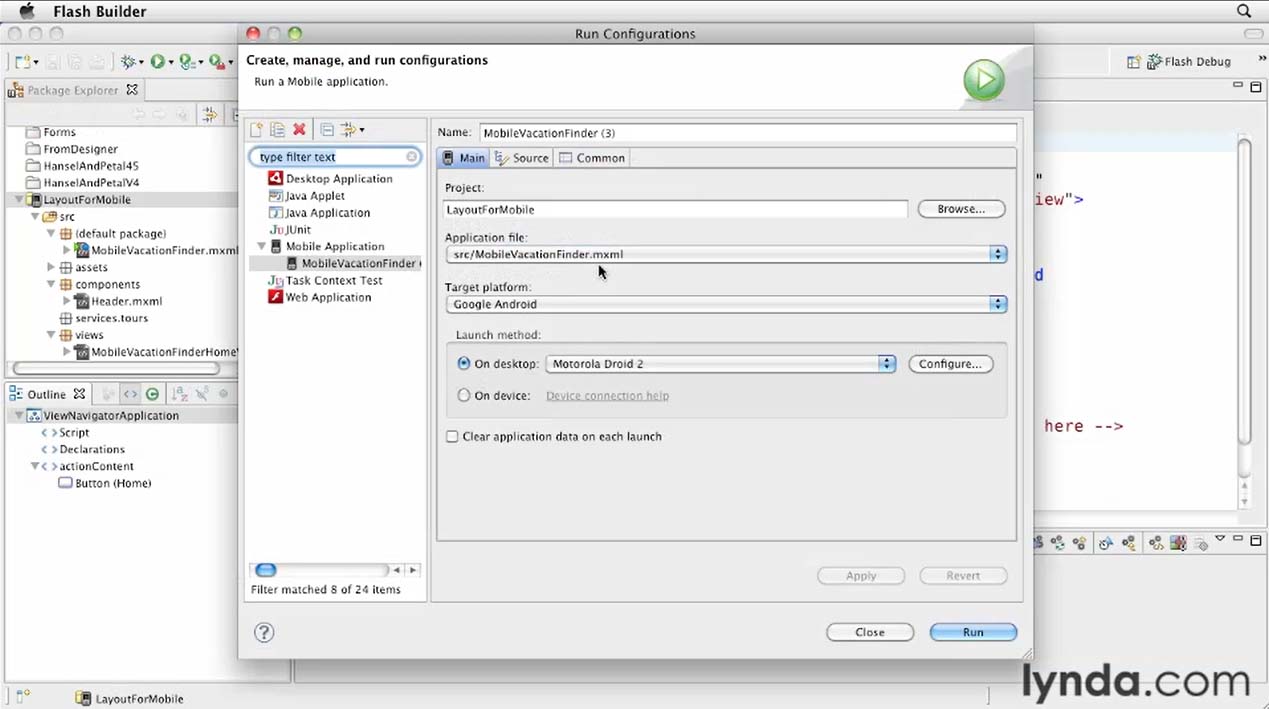
Task: Select Task Context Test configuration type
Action: pyautogui.click(x=325, y=281)
